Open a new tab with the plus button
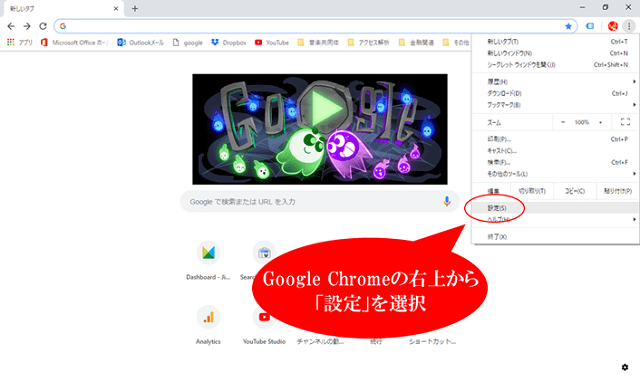The width and height of the screenshot is (640, 382). point(135,8)
